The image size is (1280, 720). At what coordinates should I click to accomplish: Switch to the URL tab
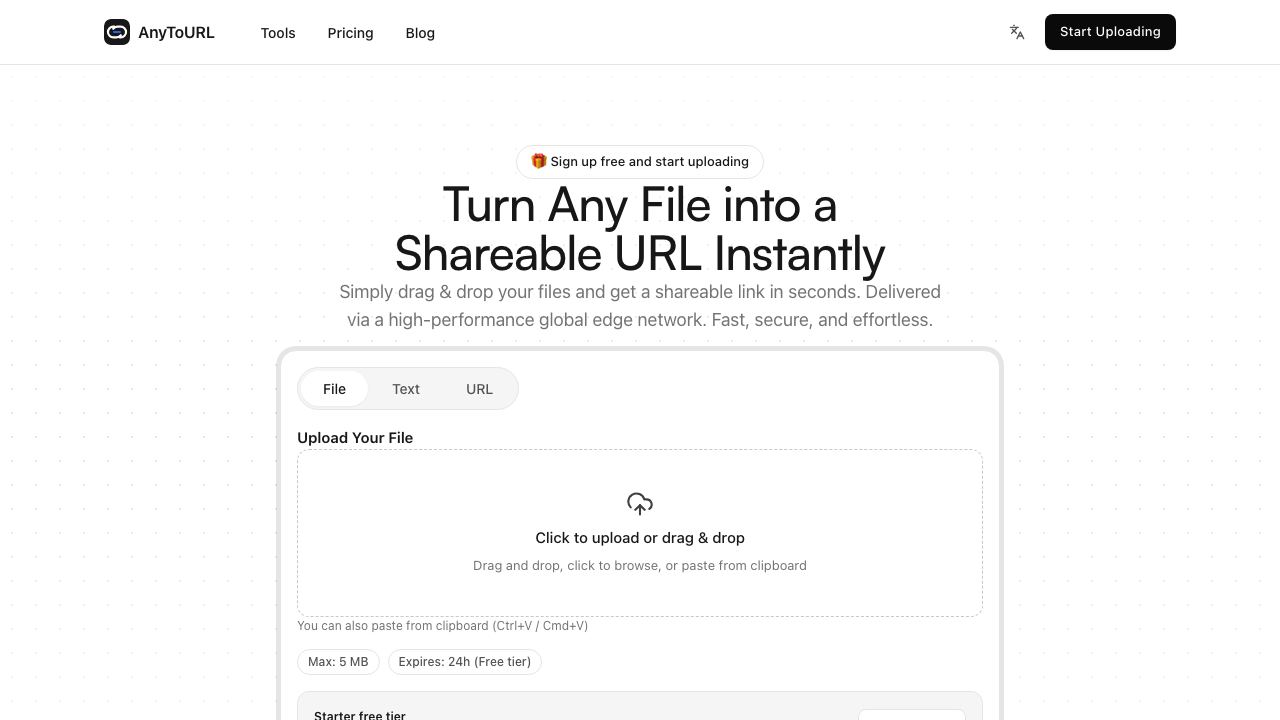click(479, 389)
